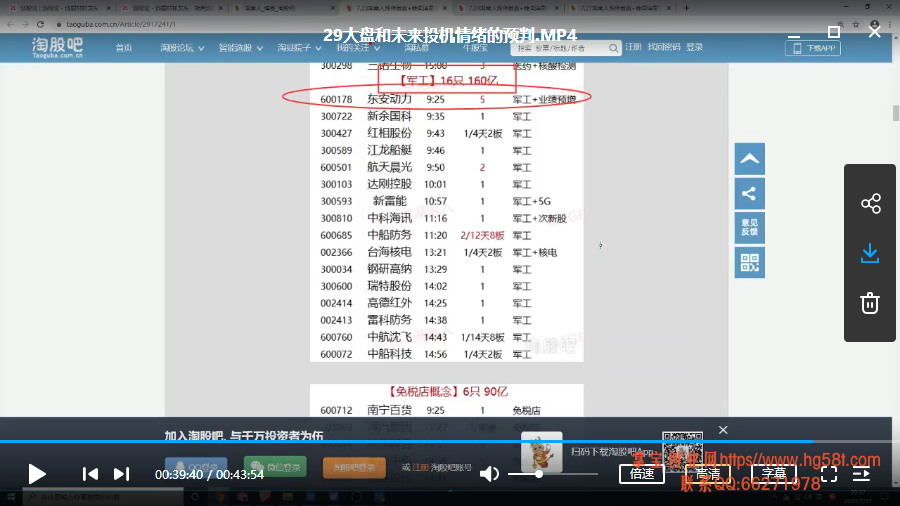Maximize the video player window

point(834,32)
